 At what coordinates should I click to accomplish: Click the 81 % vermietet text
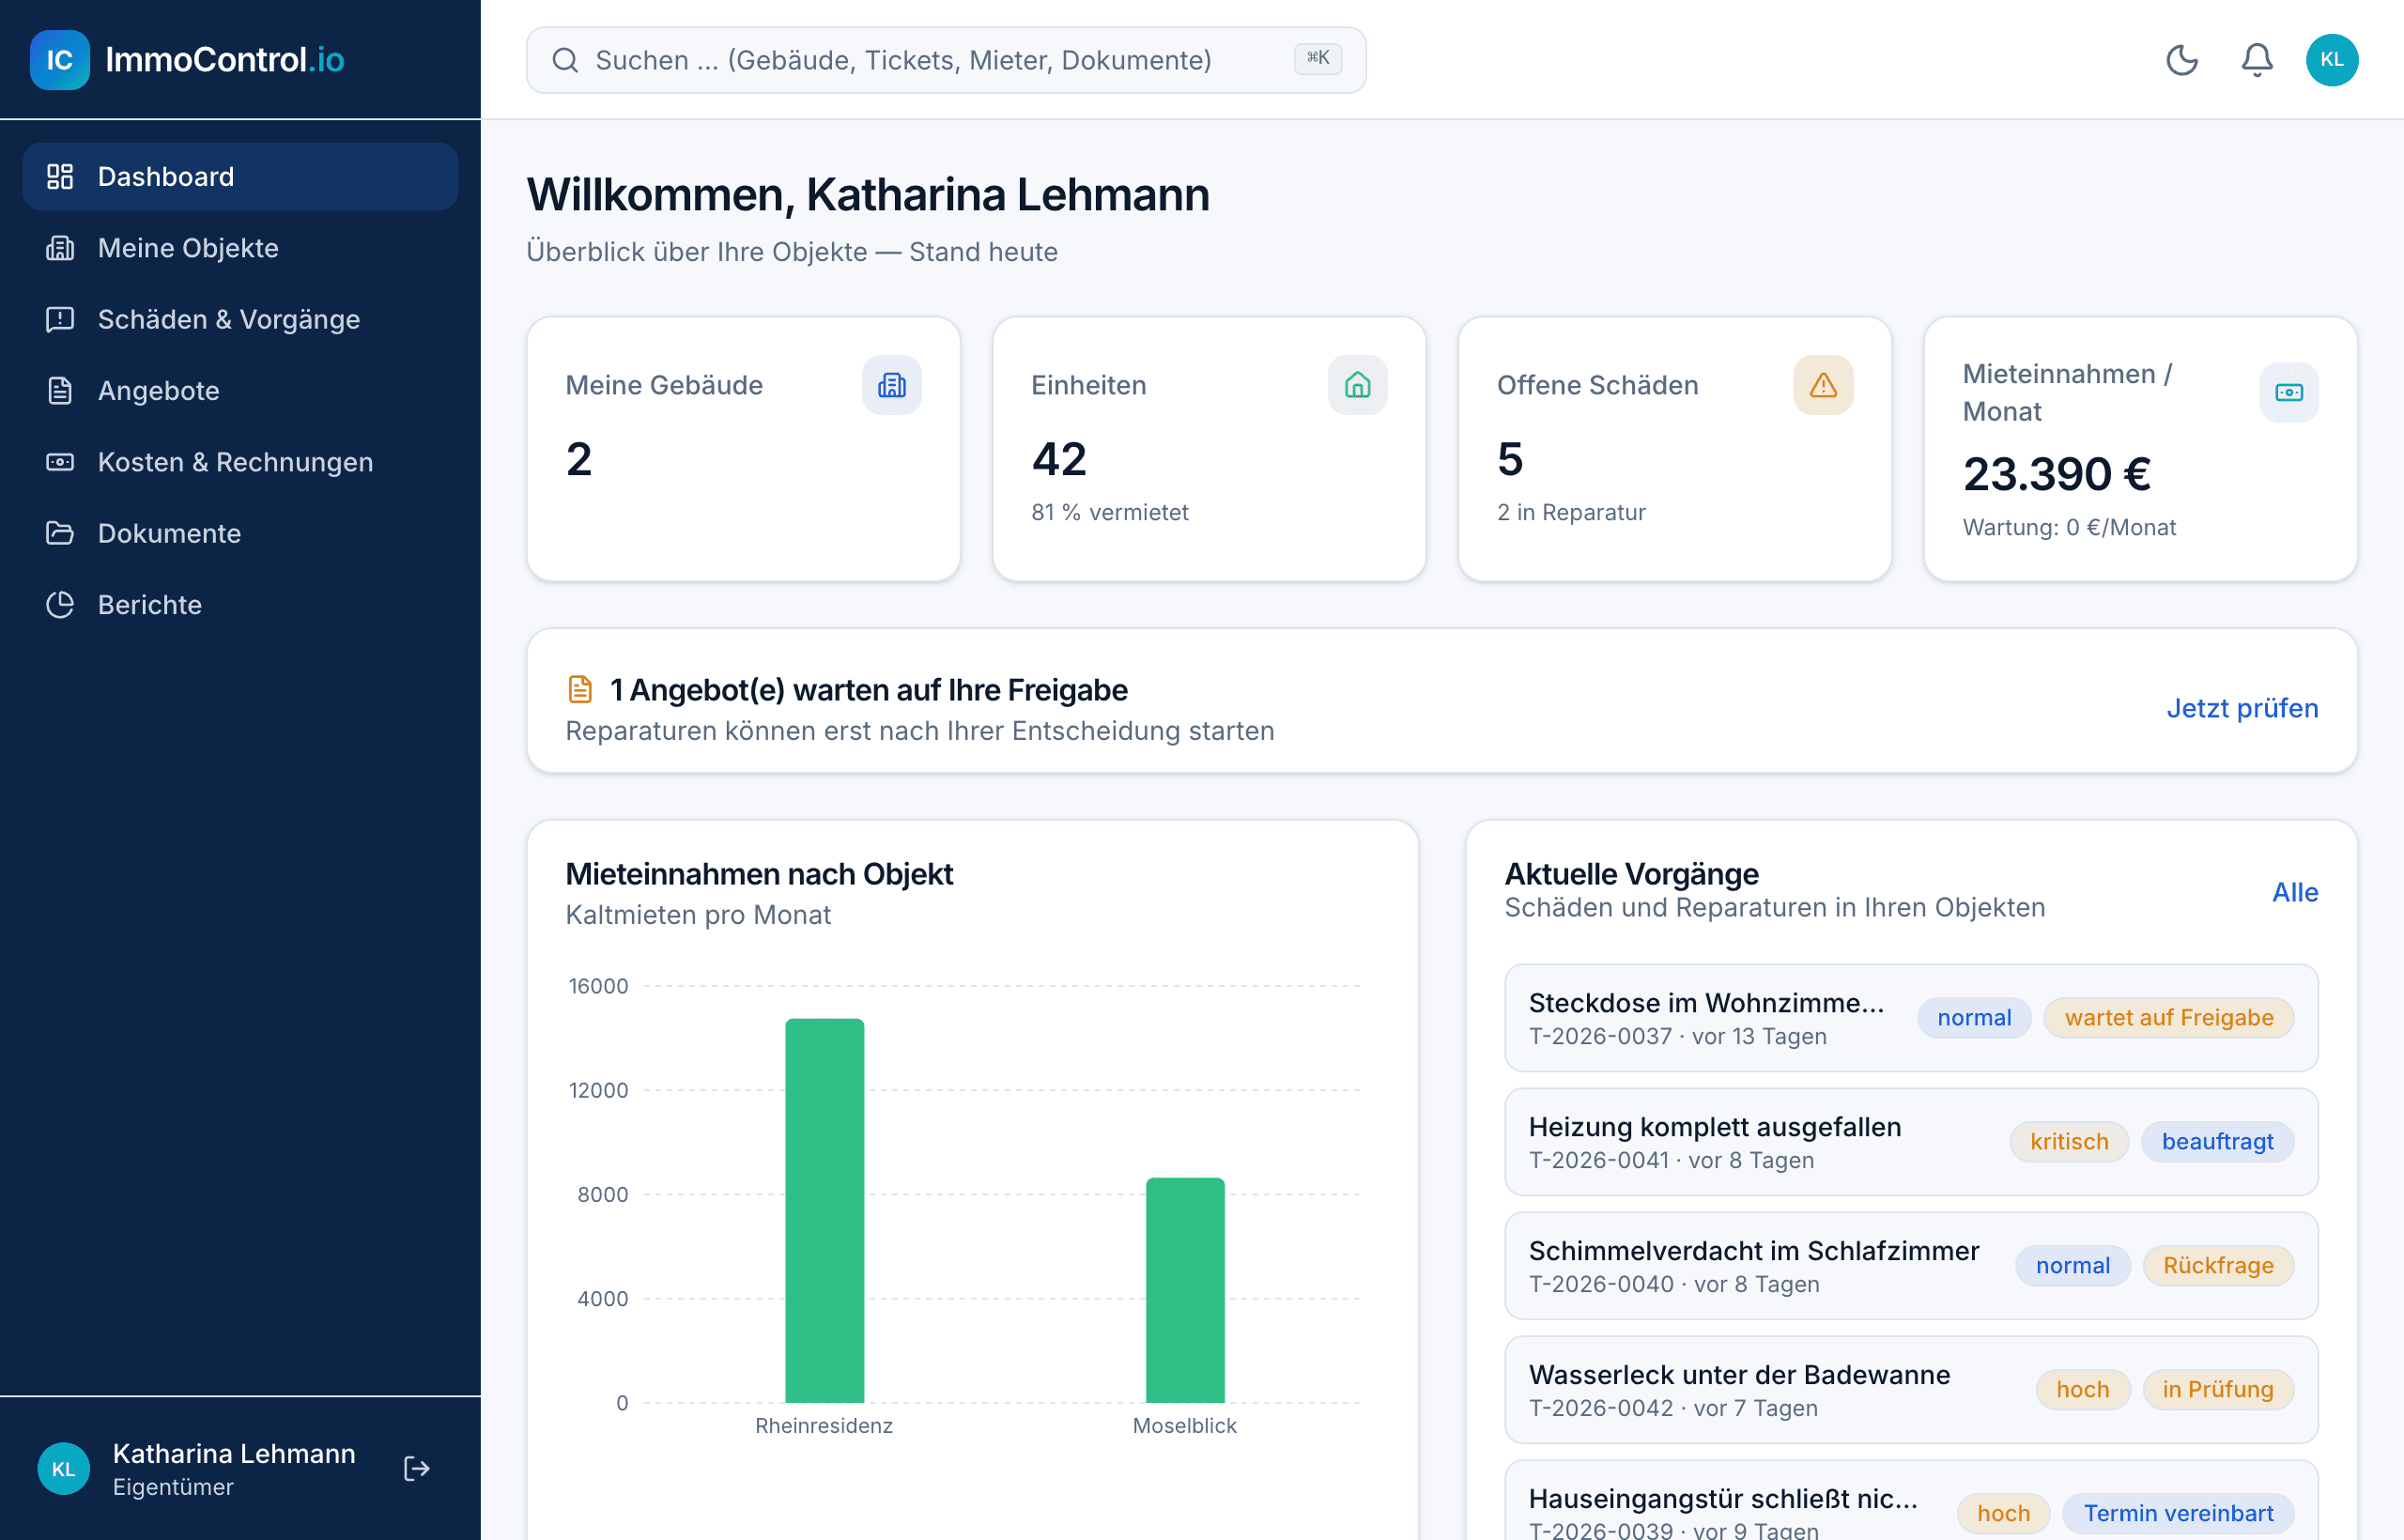pos(1109,513)
